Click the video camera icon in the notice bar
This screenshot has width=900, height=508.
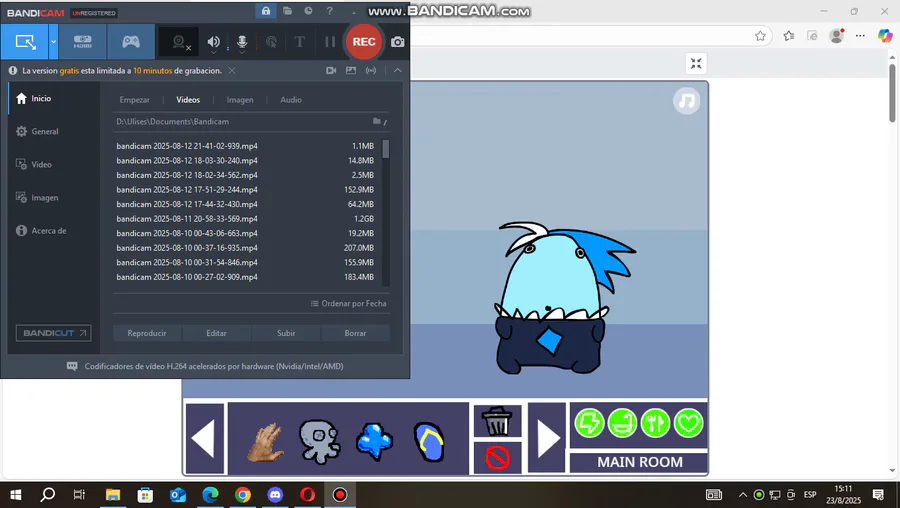tap(331, 71)
